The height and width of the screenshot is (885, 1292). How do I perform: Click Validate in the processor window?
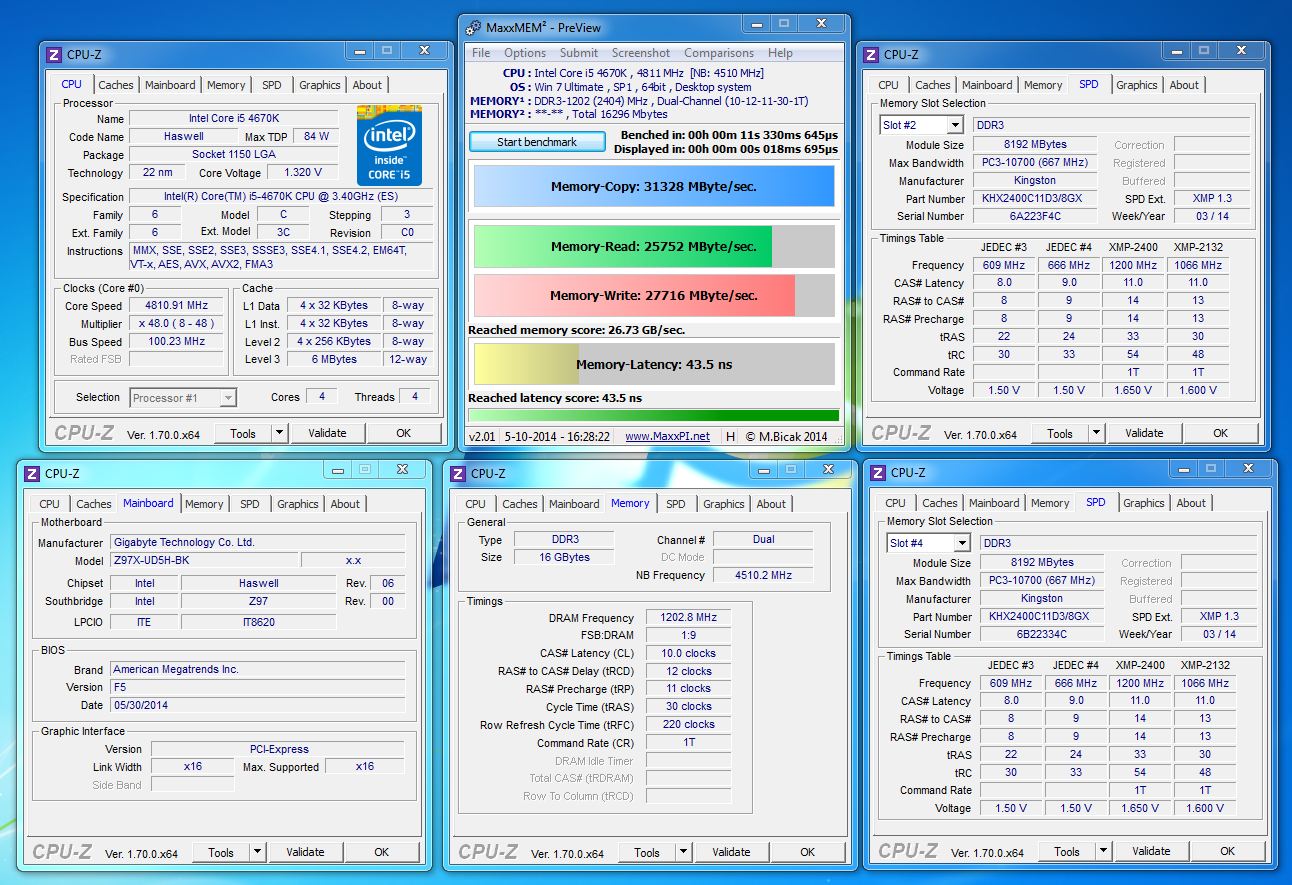pos(327,433)
